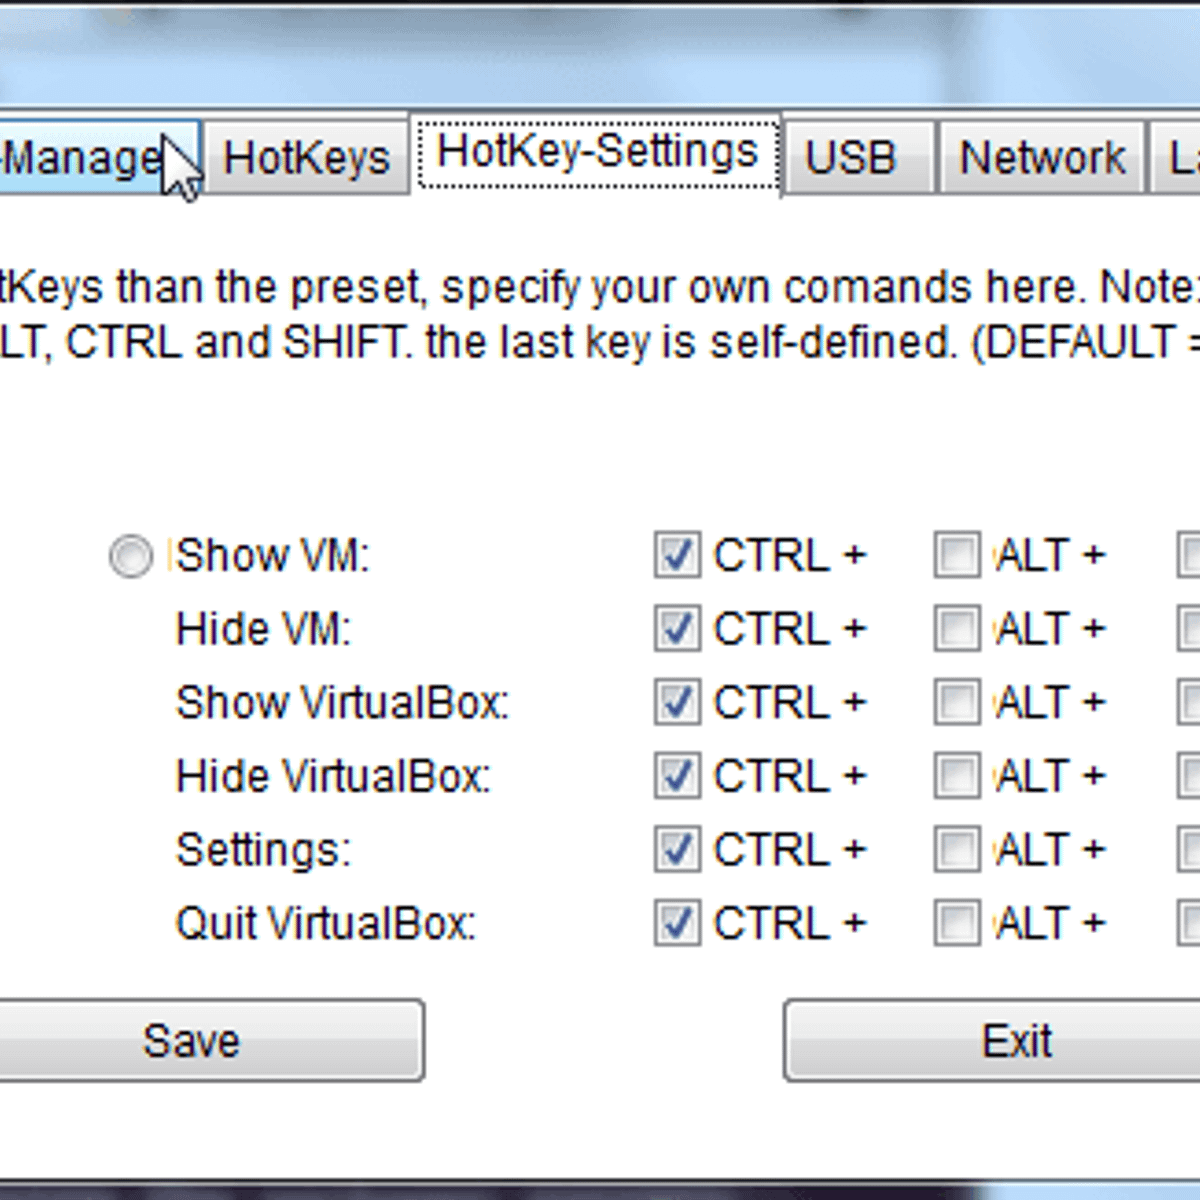Enable ALT for Show VM
The image size is (1200, 1200).
[956, 555]
